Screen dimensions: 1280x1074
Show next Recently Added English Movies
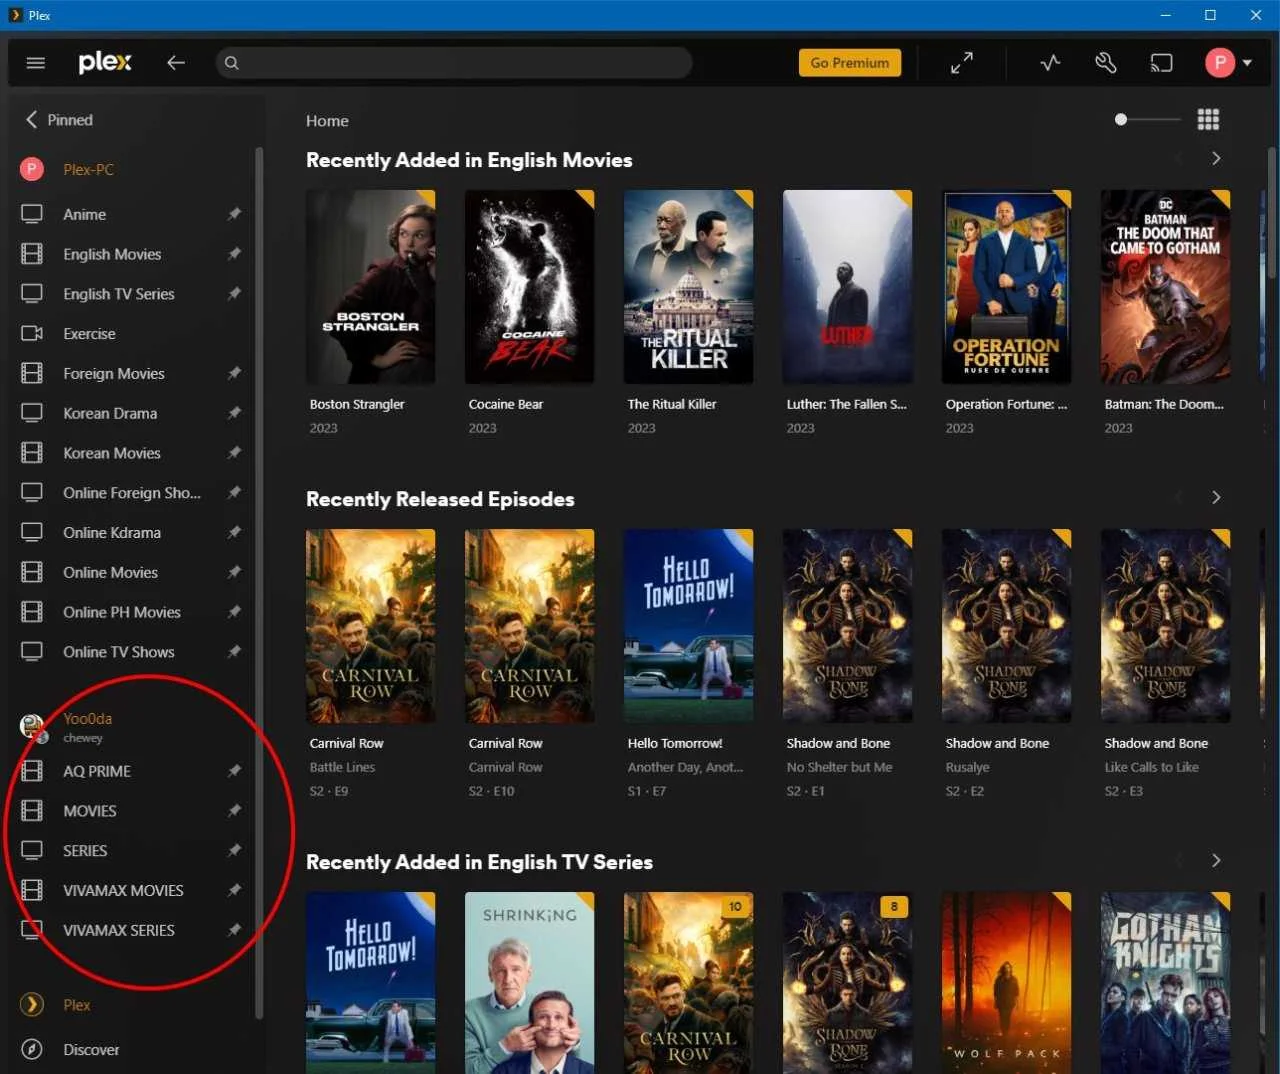pyautogui.click(x=1216, y=159)
